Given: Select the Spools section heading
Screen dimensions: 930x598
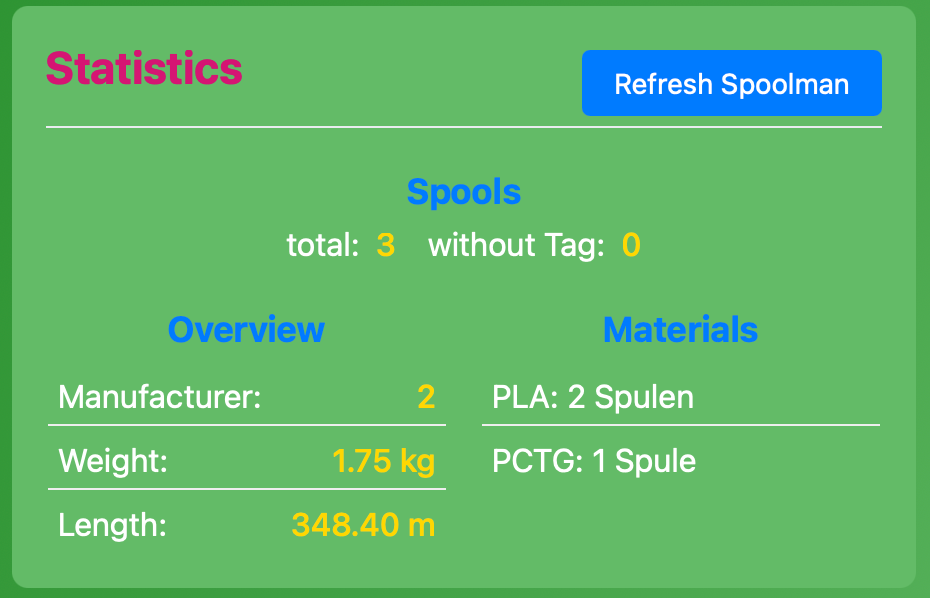Looking at the screenshot, I should pyautogui.click(x=464, y=192).
